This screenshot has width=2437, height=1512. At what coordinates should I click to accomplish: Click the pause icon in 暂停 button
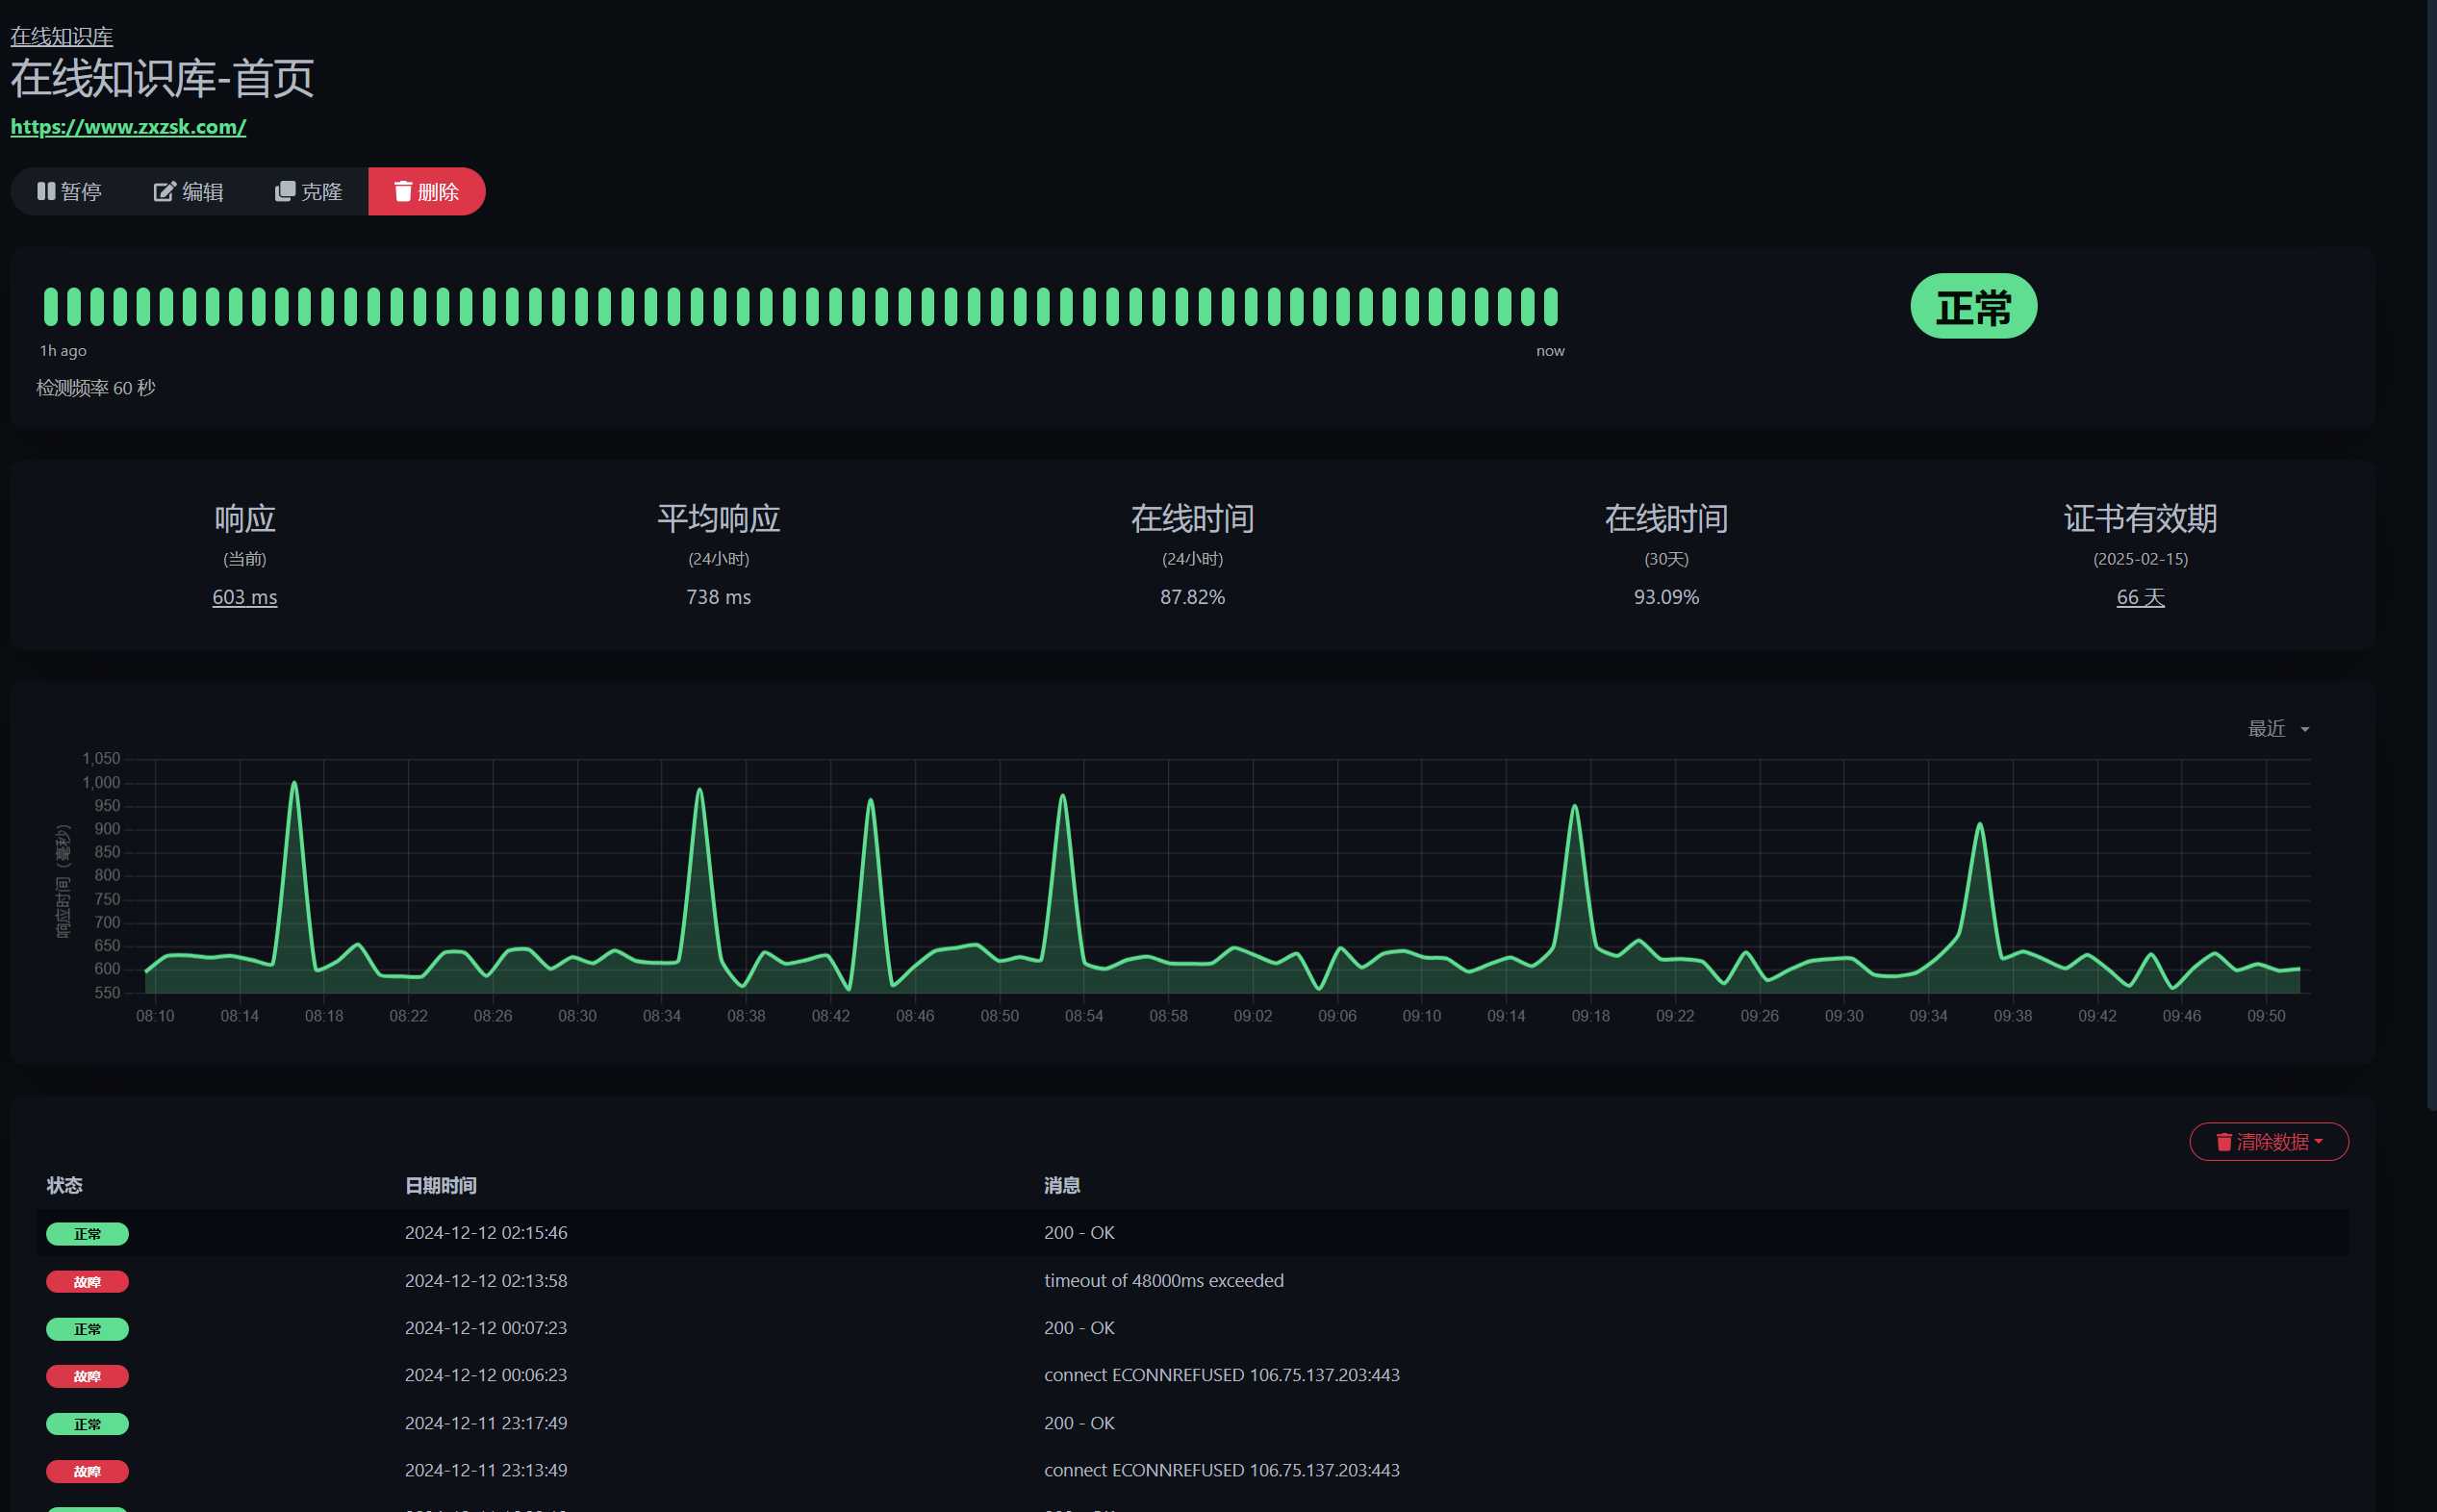pyautogui.click(x=46, y=191)
